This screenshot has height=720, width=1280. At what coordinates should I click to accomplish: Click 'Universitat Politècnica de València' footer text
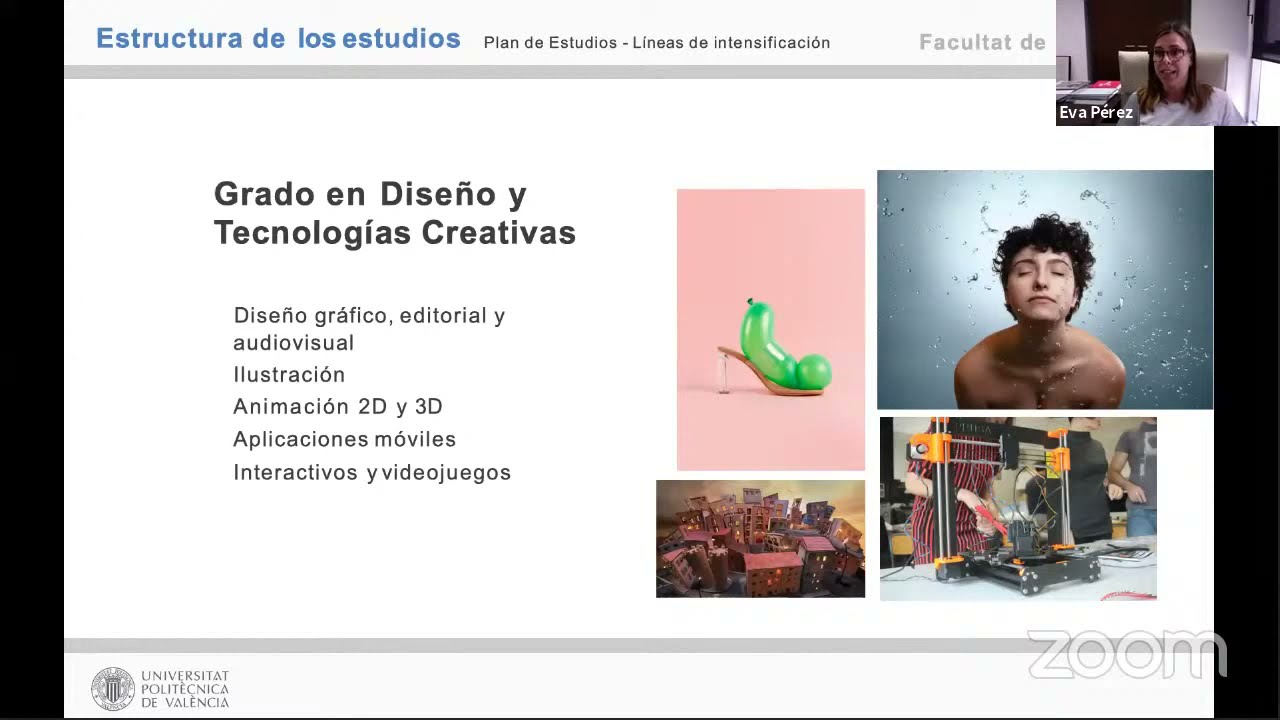(185, 690)
